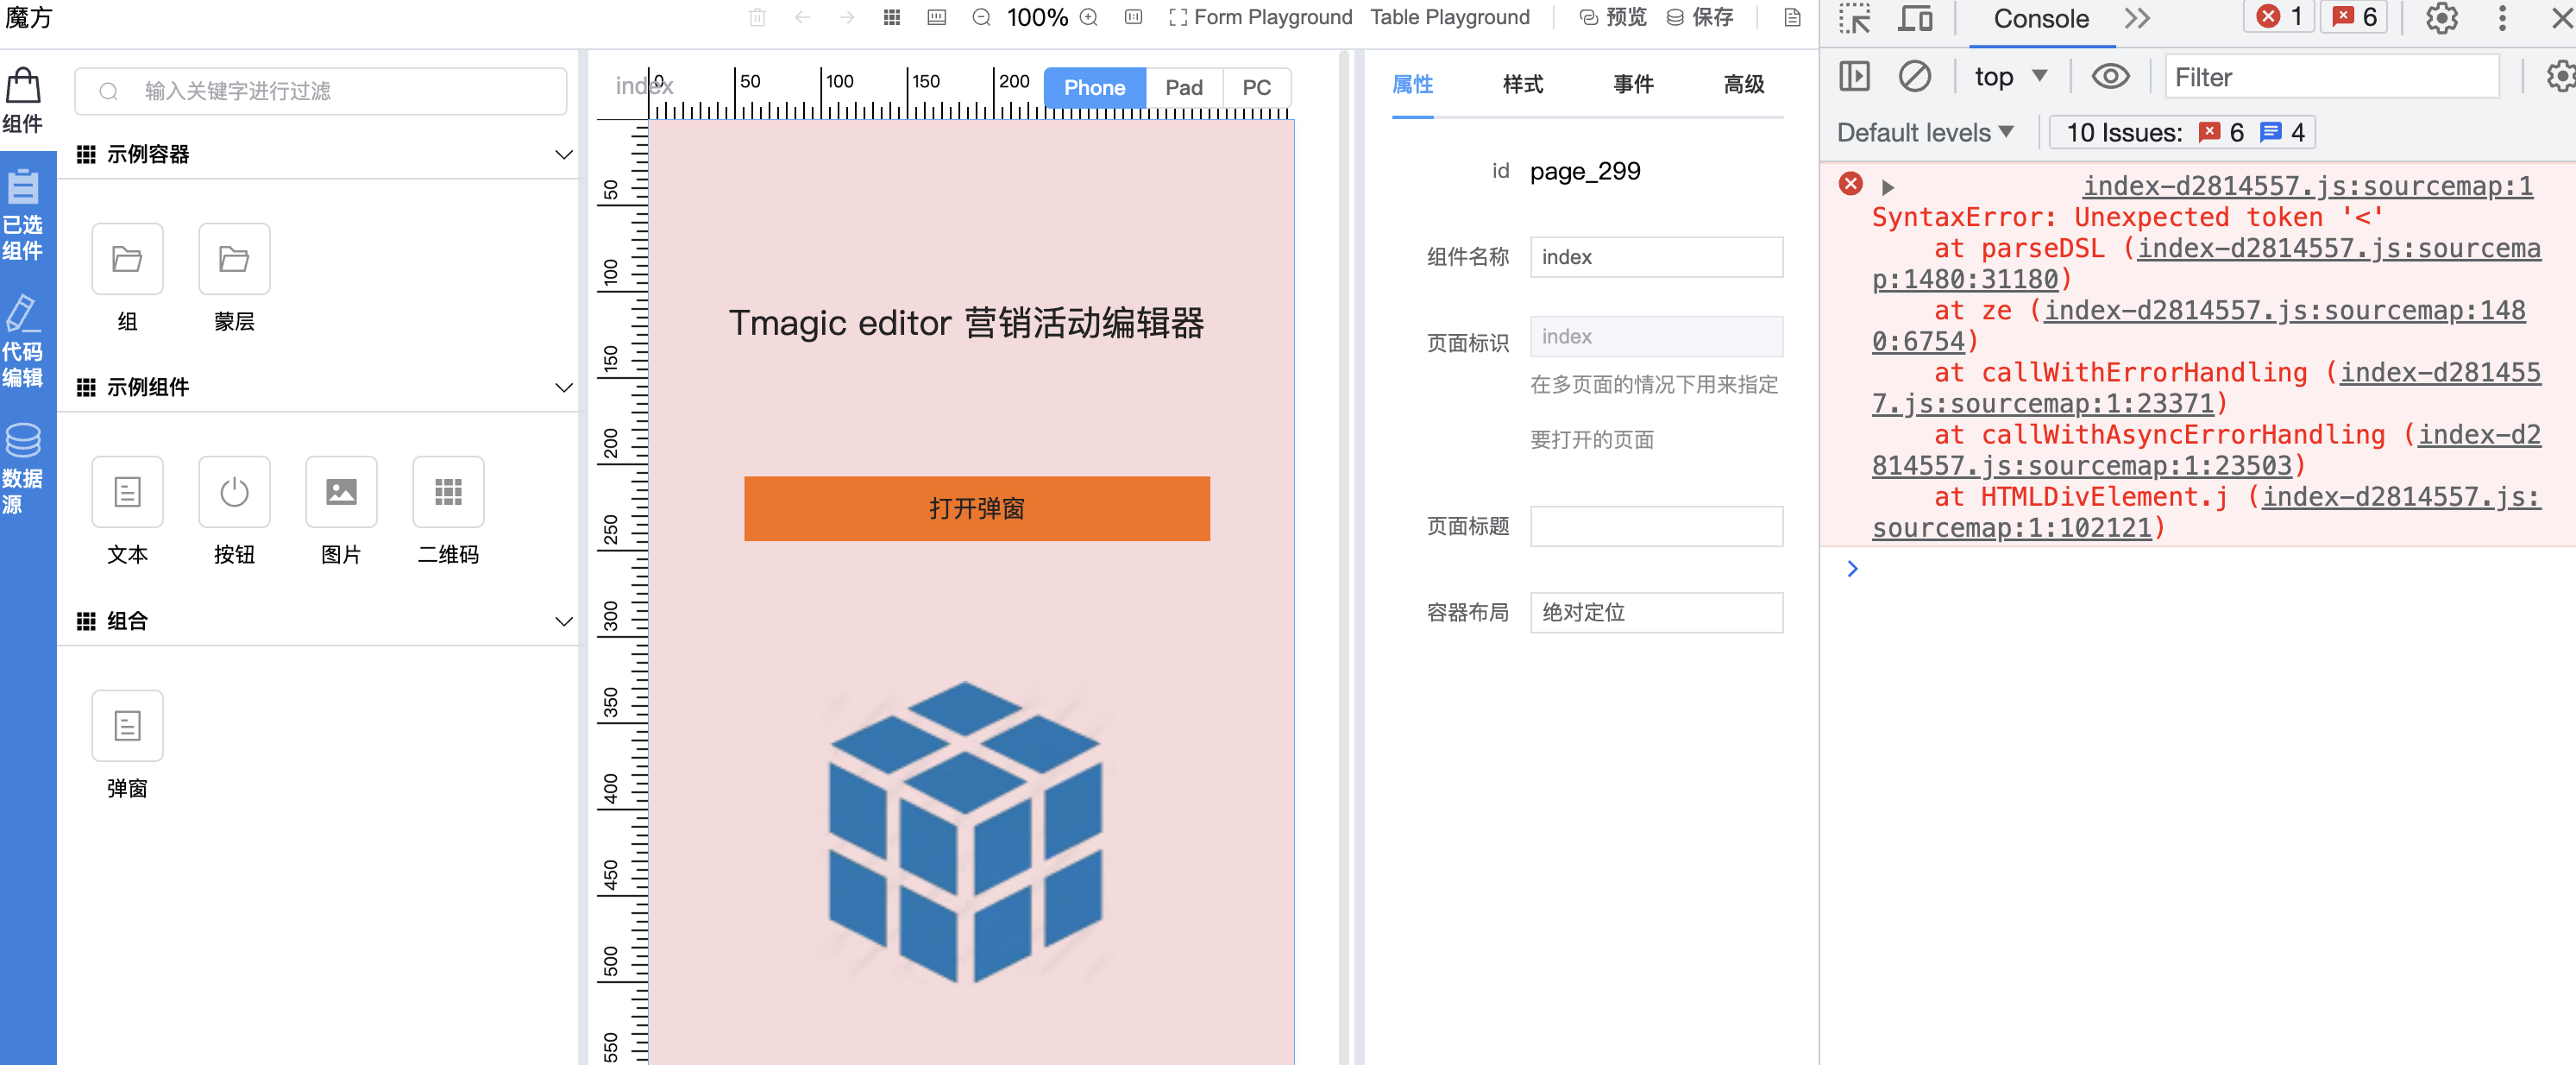Click the blue cube image on canvas
2576x1065 pixels.
tap(964, 832)
